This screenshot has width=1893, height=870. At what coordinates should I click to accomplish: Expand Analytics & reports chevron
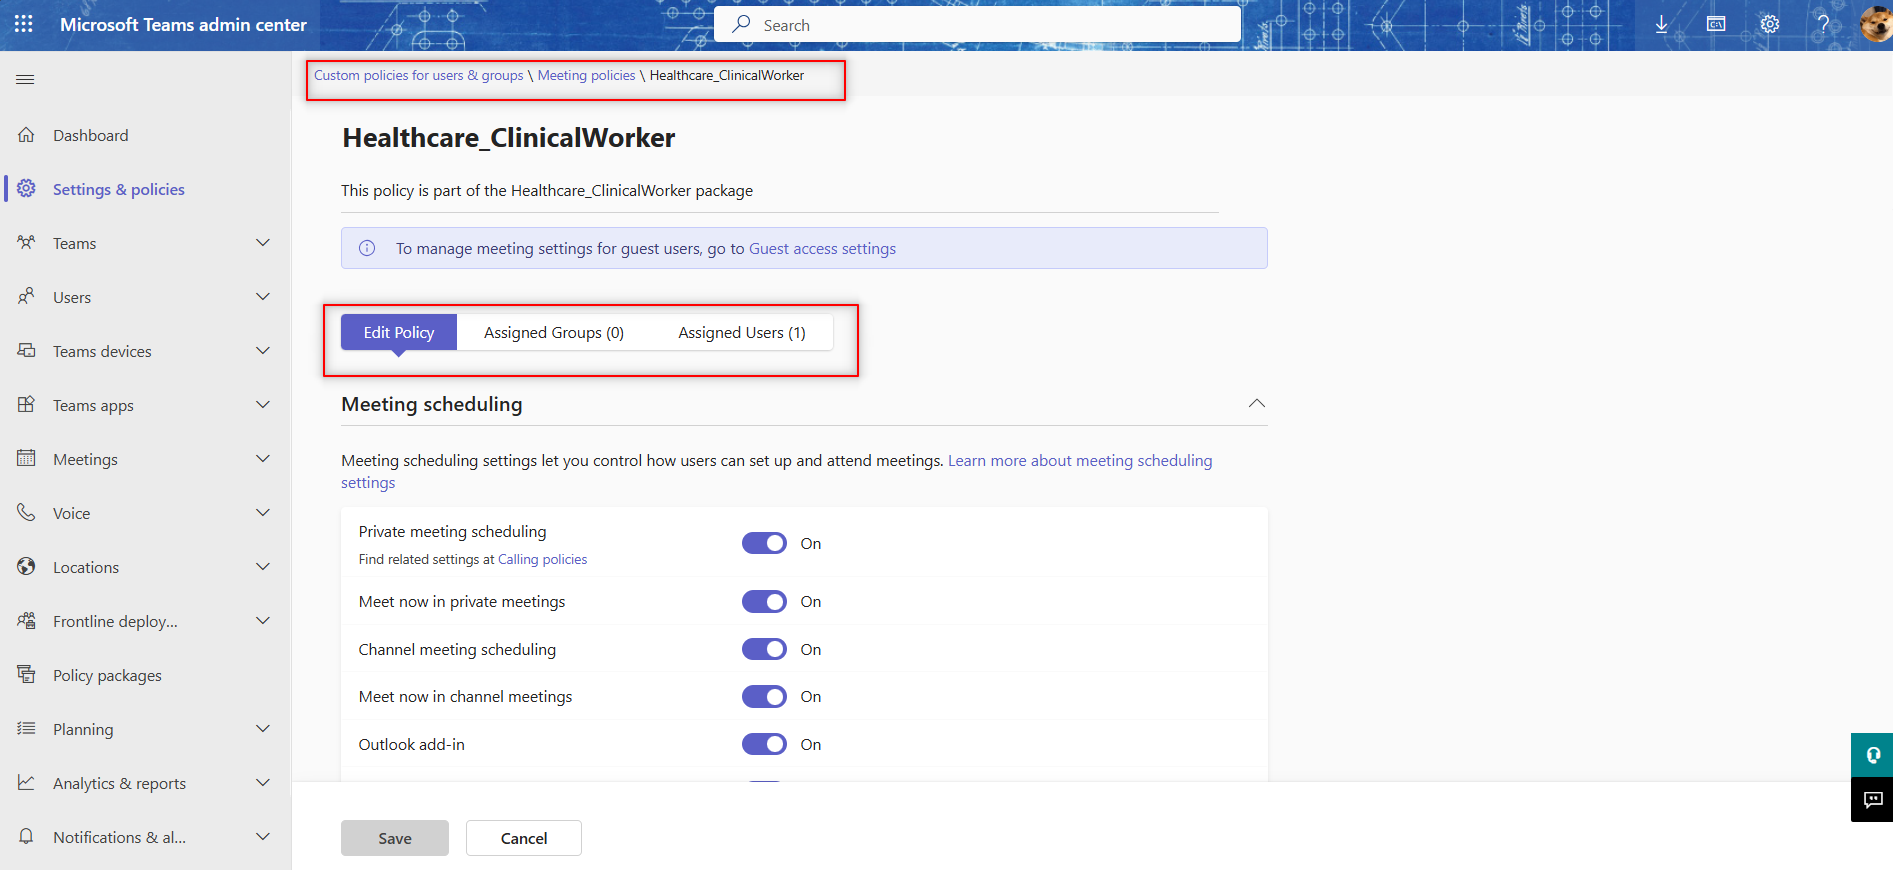tap(263, 783)
